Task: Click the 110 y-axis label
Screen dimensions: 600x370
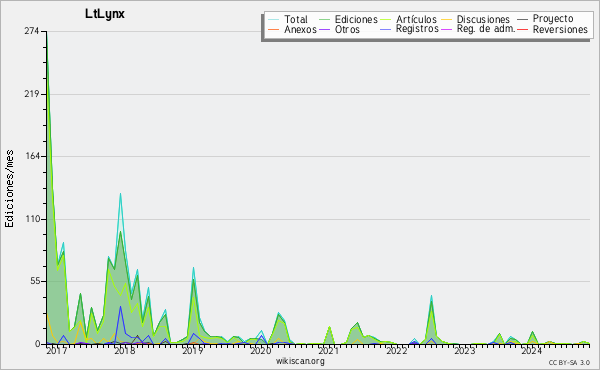Action: 32,219
